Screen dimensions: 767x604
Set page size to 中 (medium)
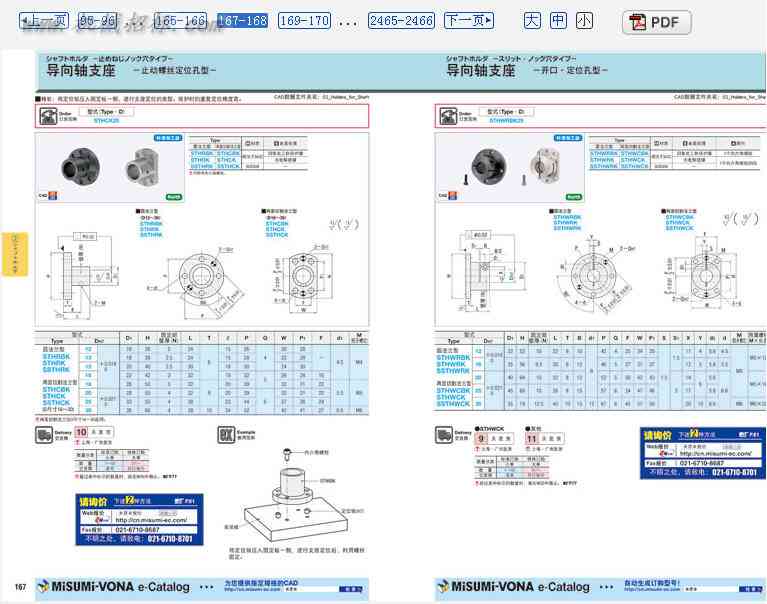click(558, 21)
